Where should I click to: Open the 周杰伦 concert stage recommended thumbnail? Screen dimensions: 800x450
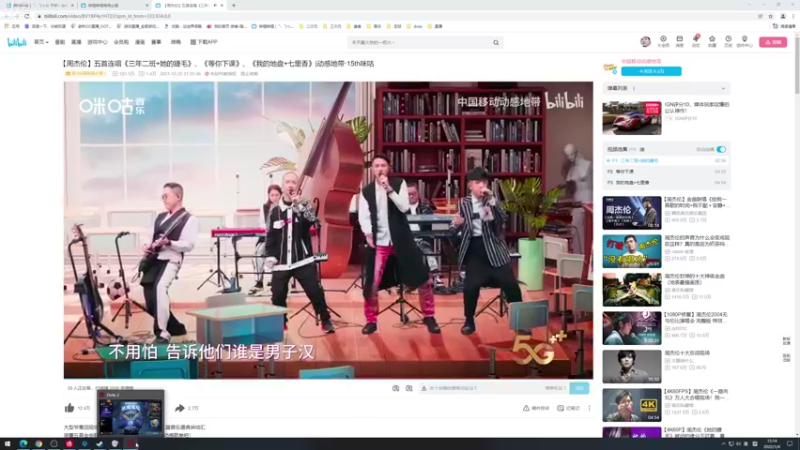click(x=632, y=213)
